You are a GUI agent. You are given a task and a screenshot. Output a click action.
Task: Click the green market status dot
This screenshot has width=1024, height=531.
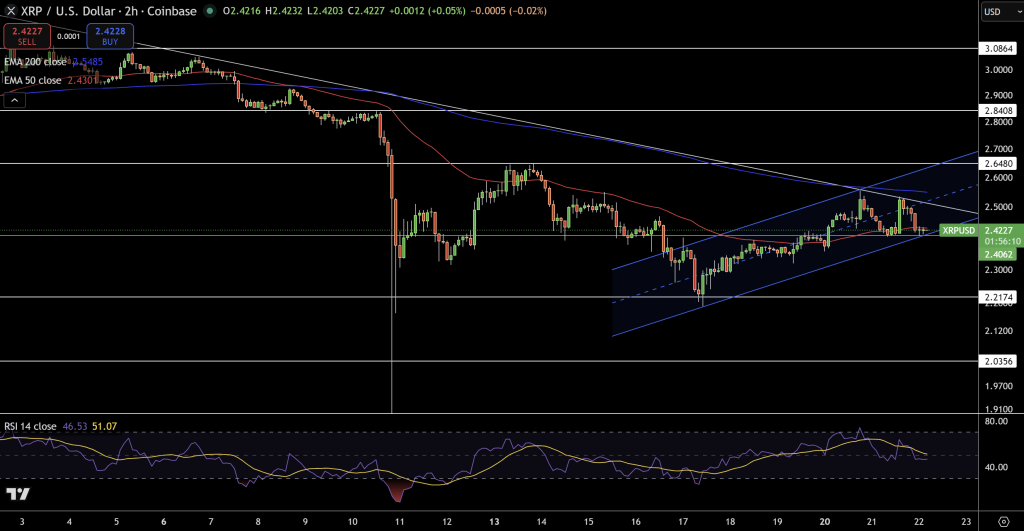[209, 11]
